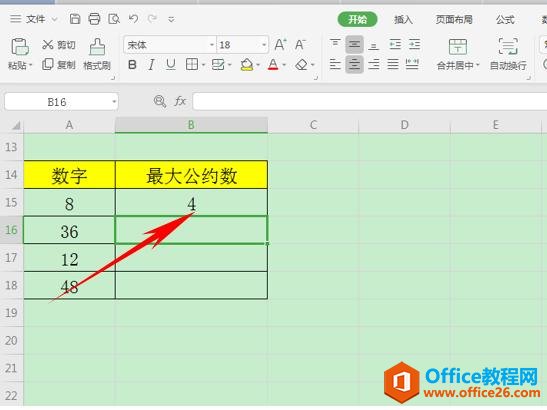Select the 格式刷 format painter
The width and height of the screenshot is (547, 410).
click(97, 54)
